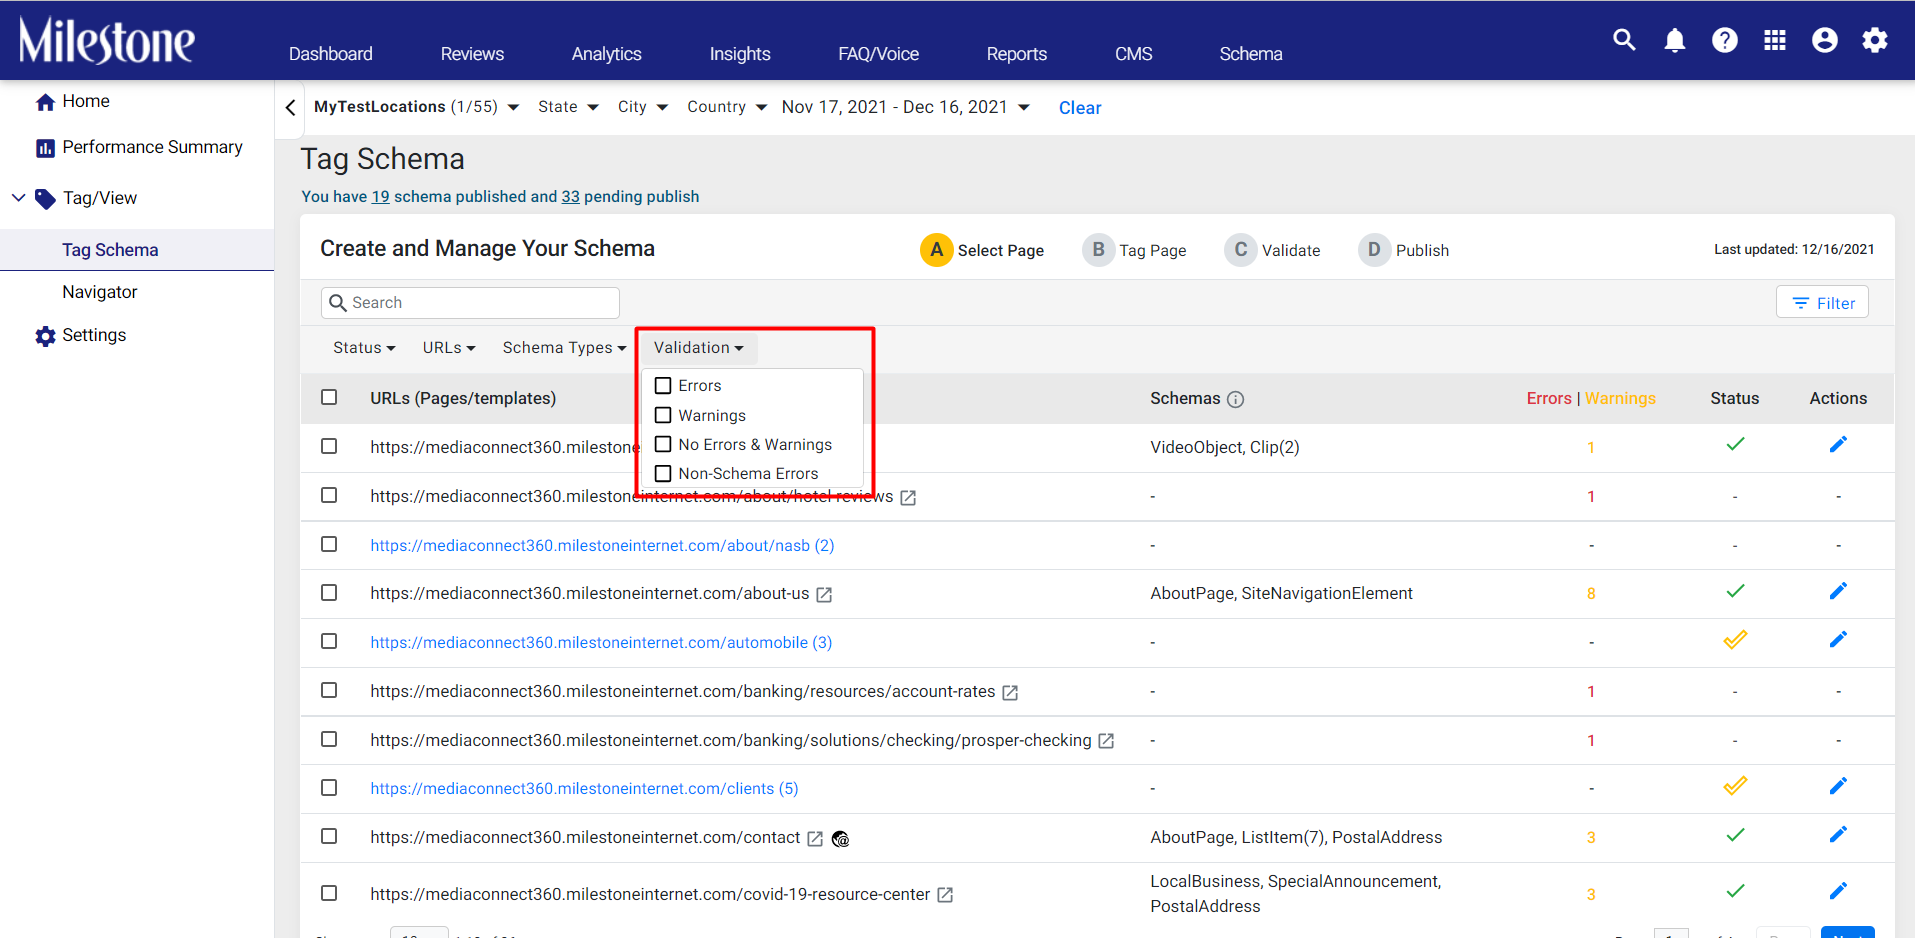Select the about-us row checkbox
1915x938 pixels.
pos(329,593)
